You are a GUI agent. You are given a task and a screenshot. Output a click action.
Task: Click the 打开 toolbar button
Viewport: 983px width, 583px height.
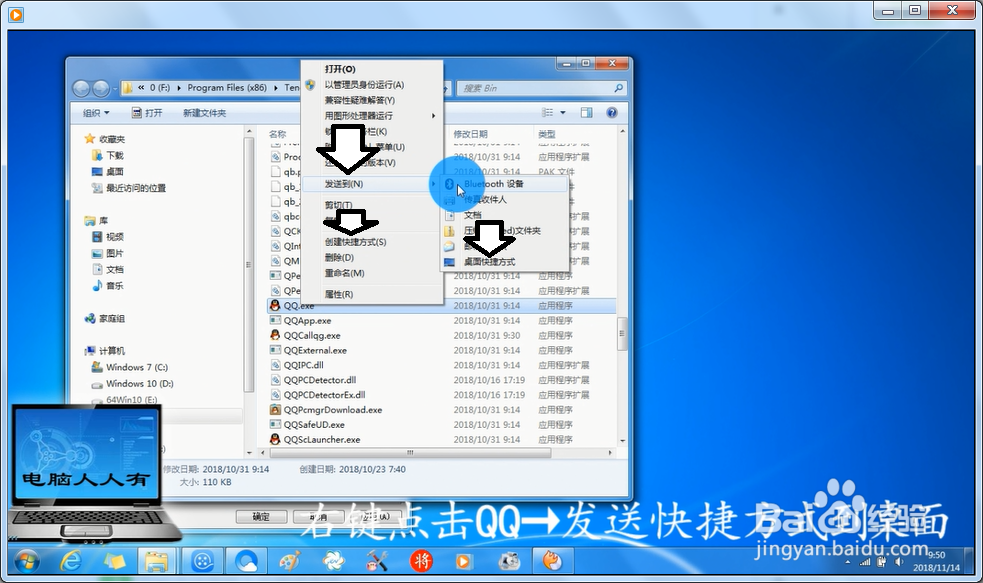[x=147, y=113]
